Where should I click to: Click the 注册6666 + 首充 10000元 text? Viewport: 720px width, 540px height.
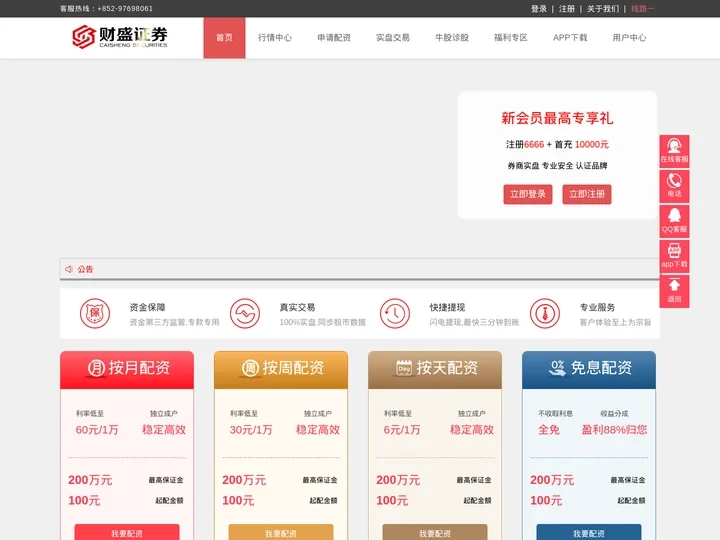pyautogui.click(x=557, y=145)
